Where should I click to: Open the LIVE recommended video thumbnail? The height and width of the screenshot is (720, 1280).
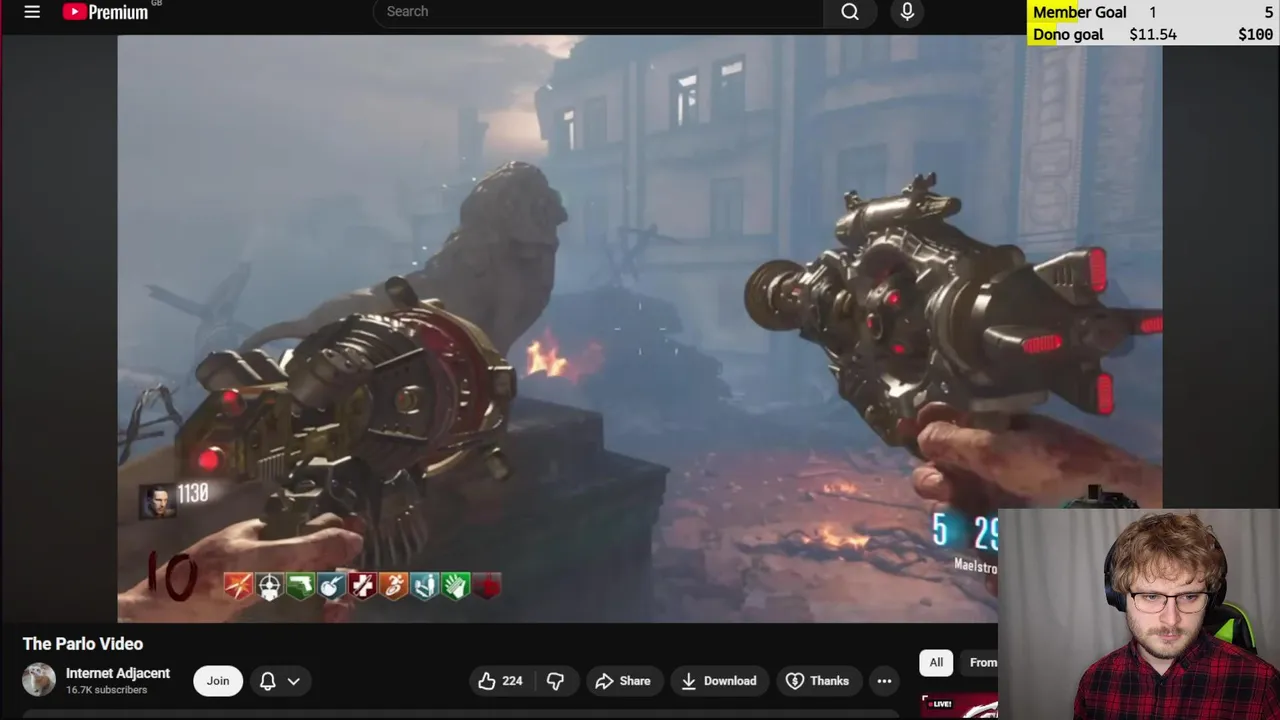click(x=959, y=706)
